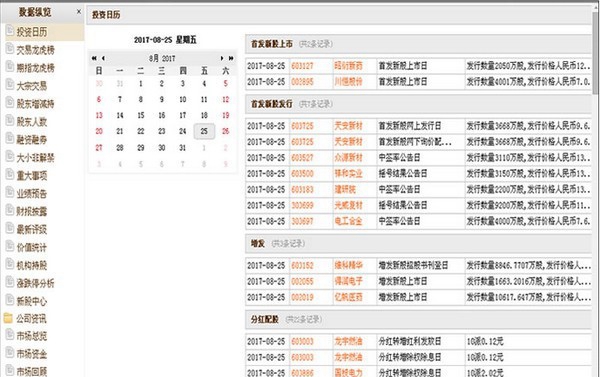
Task: Click the document icon beside 大宗交易
Action: tap(9, 85)
